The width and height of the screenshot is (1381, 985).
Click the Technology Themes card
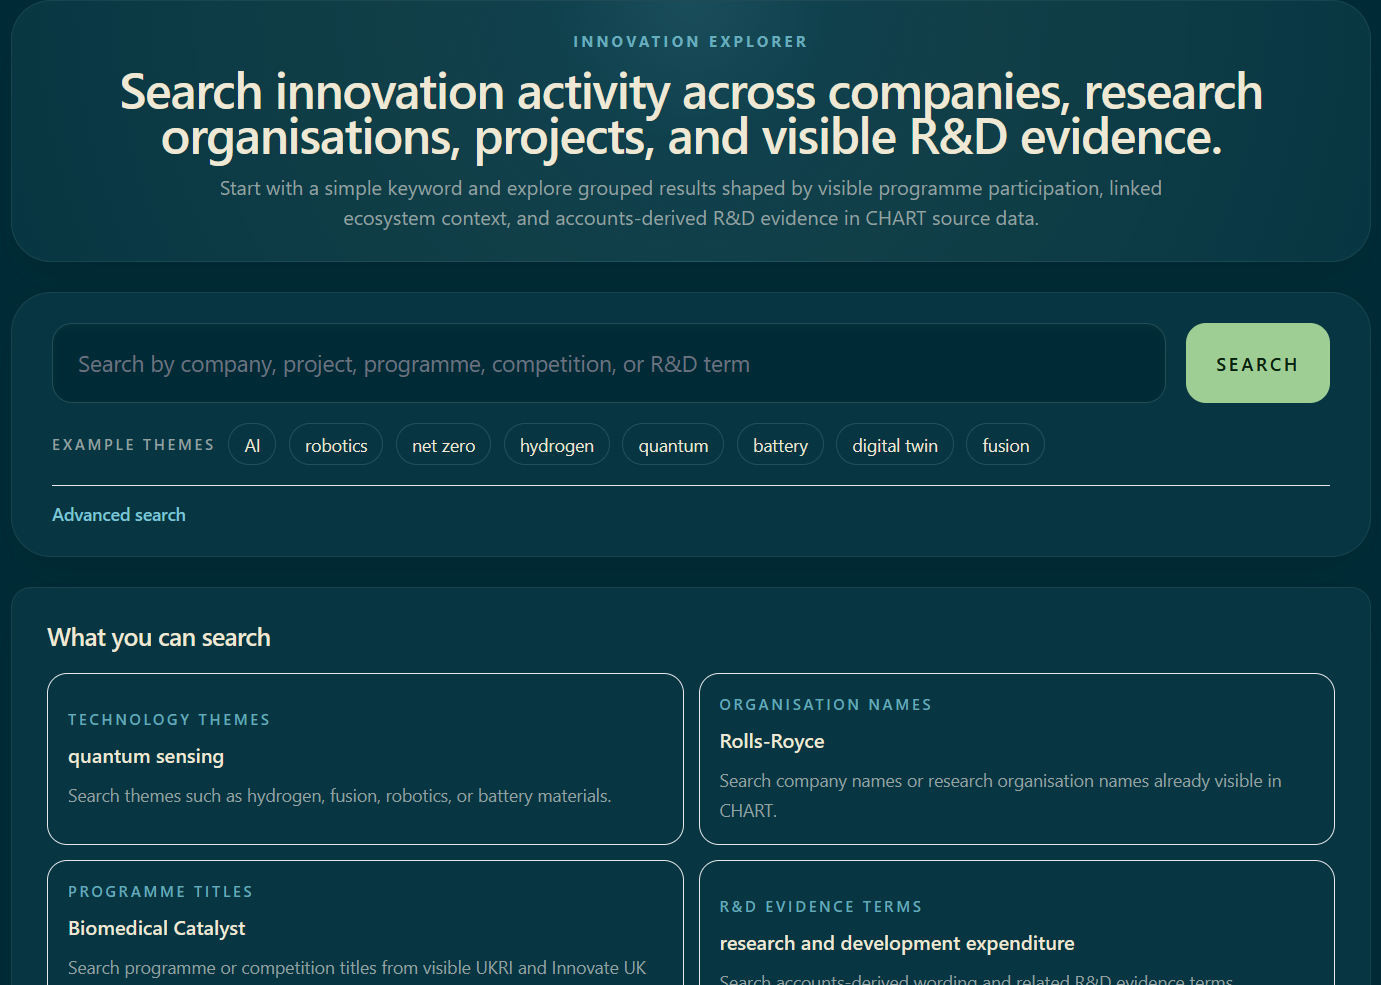pos(365,759)
